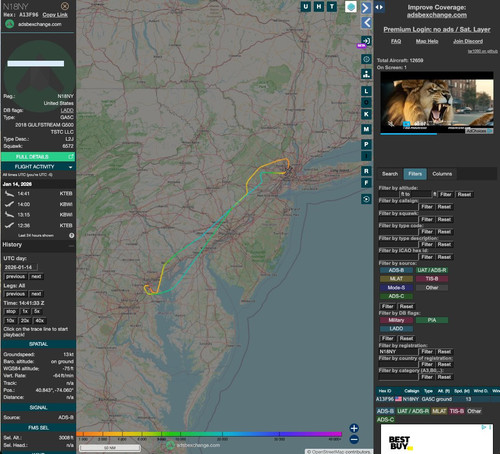Collapse the FLIGHT ACTIVITY section arrow
The width and height of the screenshot is (500, 454).
(70, 167)
